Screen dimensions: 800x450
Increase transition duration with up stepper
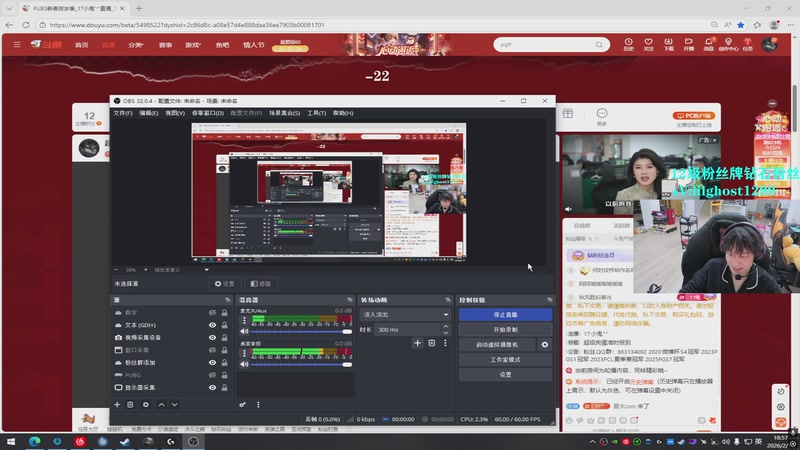pos(445,327)
